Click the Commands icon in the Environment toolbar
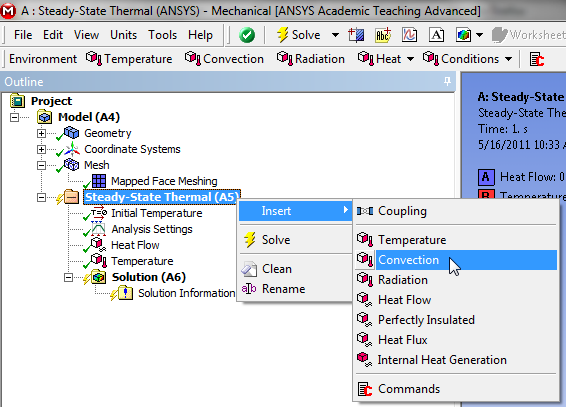566x407 pixels. coord(537,59)
